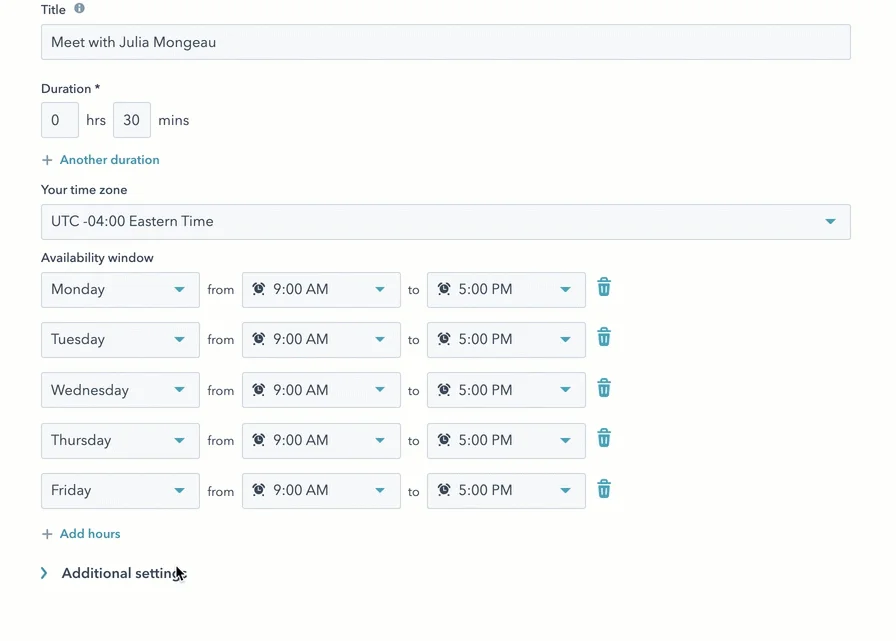Viewport: 896px width, 641px height.
Task: Change Tuesday start time 9:00 AM
Action: [x=321, y=339]
